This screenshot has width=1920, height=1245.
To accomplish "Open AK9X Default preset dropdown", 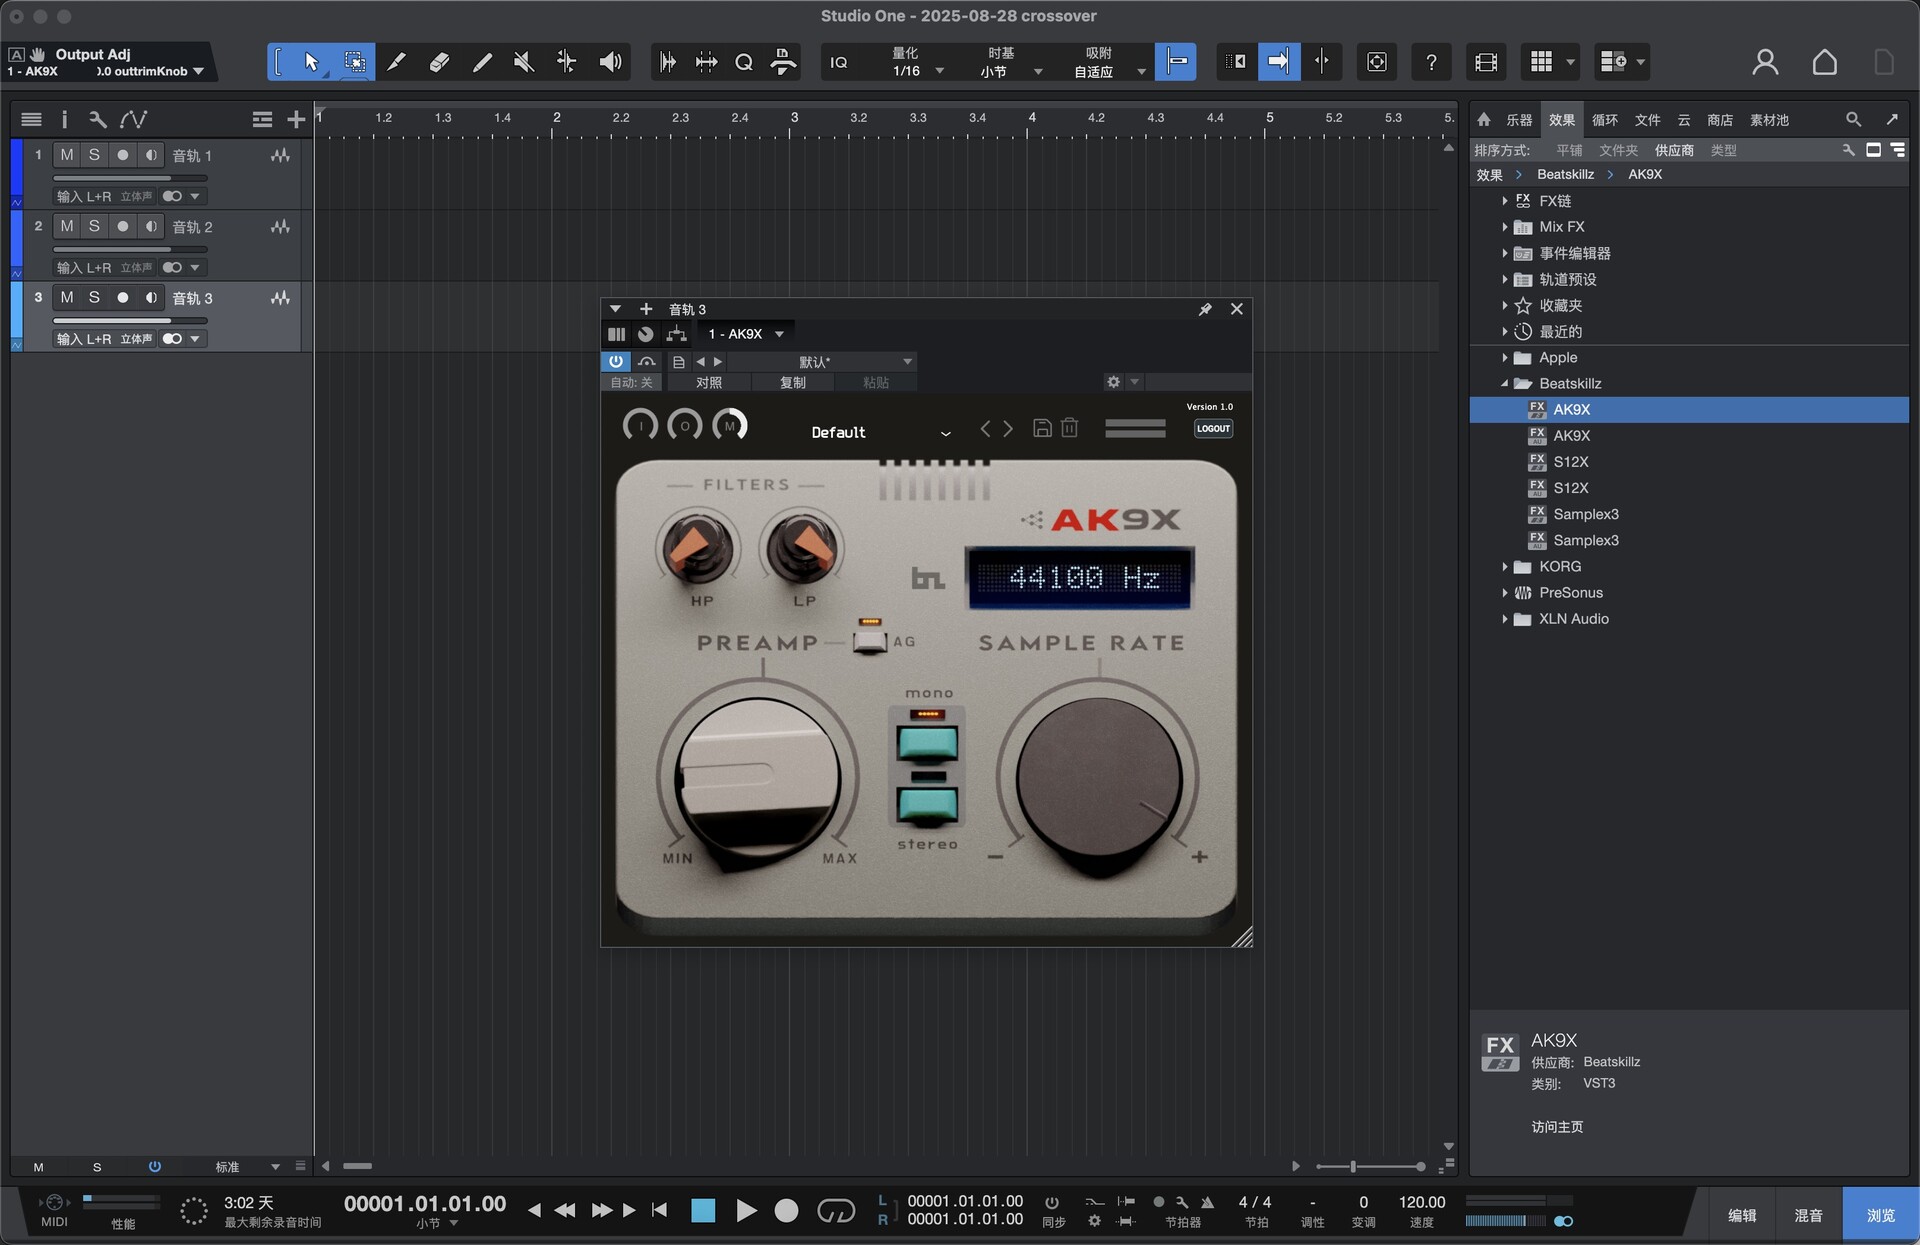I will [881, 432].
